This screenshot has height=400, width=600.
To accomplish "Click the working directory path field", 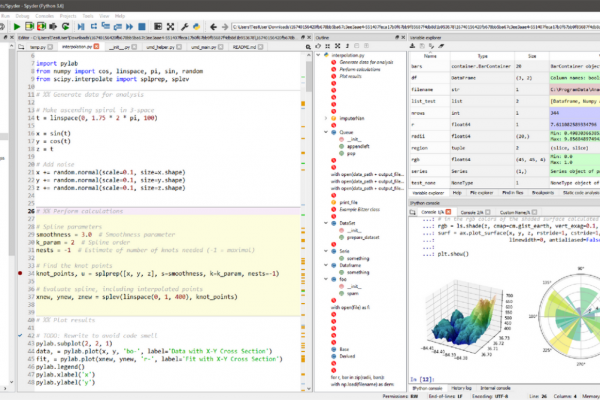I will (415, 27).
